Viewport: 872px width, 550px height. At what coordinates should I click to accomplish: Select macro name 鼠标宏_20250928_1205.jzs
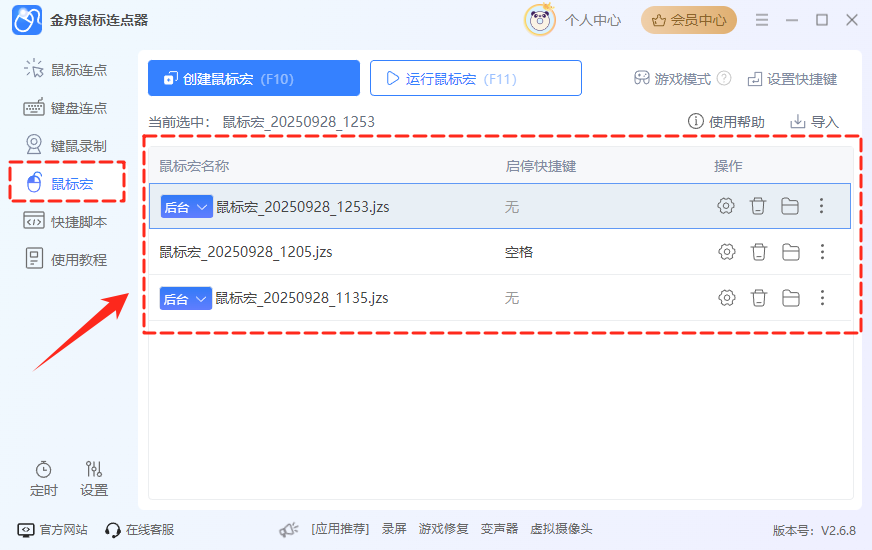pos(246,252)
